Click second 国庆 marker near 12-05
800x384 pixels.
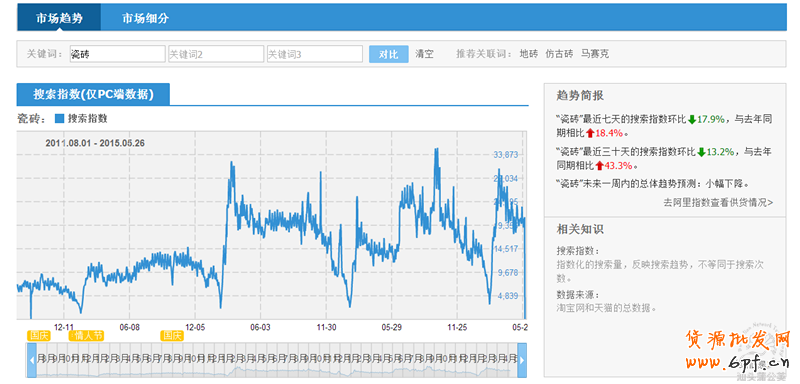[171, 336]
